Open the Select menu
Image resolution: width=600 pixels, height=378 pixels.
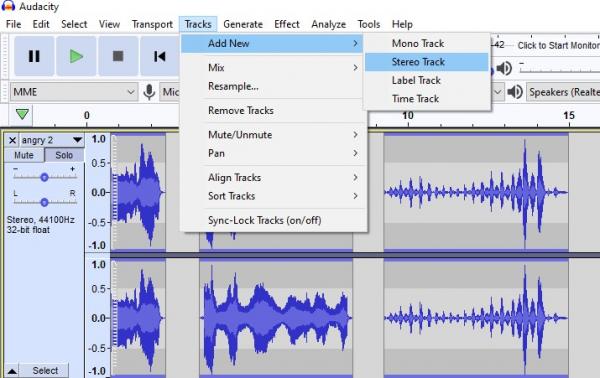74,24
